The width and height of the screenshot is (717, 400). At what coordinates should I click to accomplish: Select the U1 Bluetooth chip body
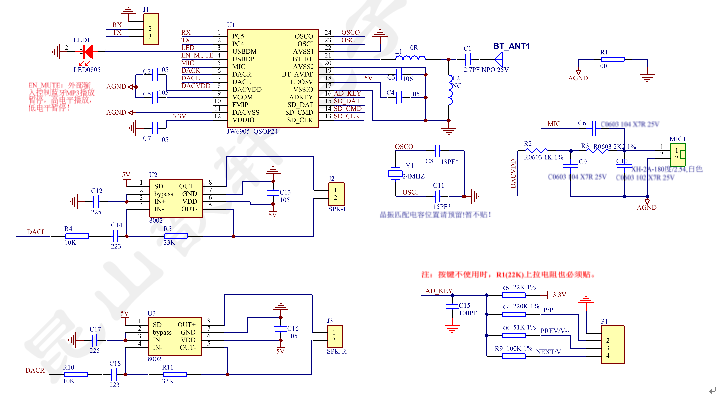pyautogui.click(x=265, y=75)
